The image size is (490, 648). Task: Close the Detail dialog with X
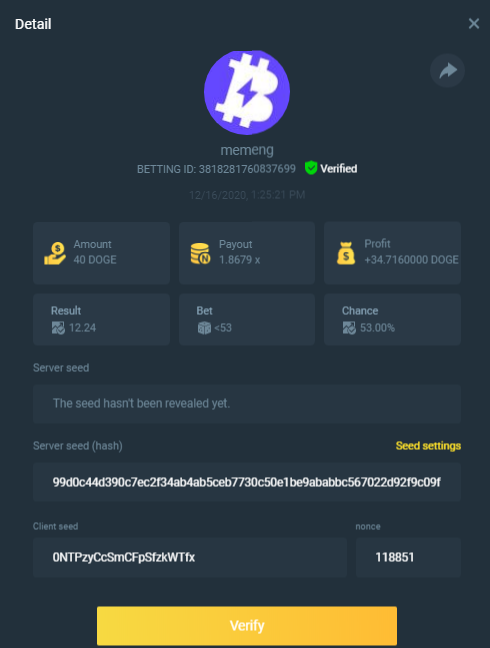pos(474,24)
